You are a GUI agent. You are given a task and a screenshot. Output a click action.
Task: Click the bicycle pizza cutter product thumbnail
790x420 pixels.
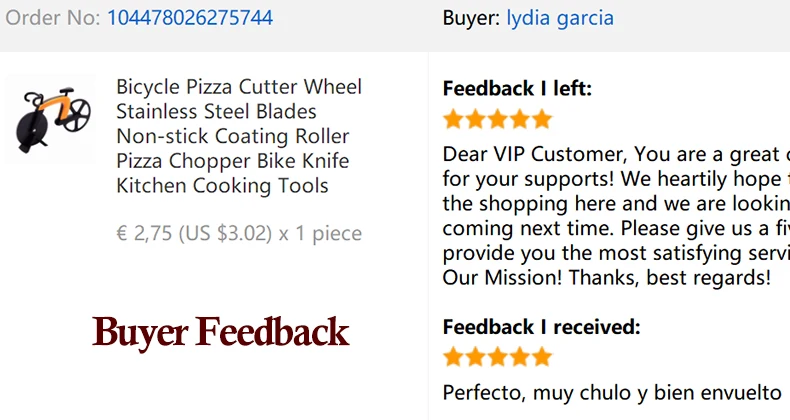click(50, 119)
